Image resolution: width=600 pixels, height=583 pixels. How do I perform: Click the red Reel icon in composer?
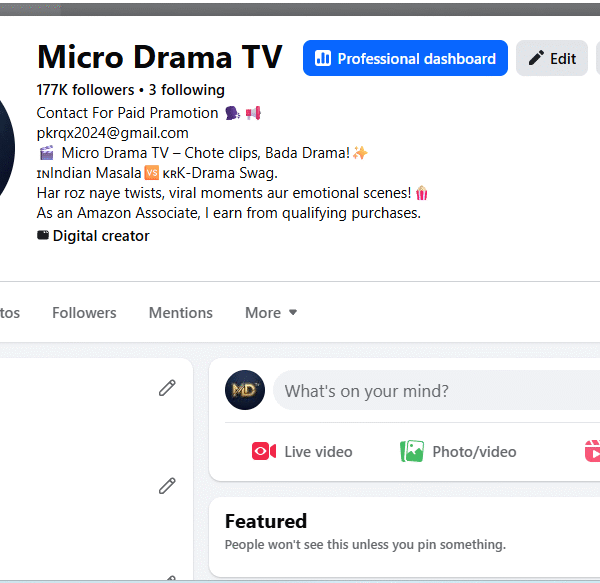point(592,451)
